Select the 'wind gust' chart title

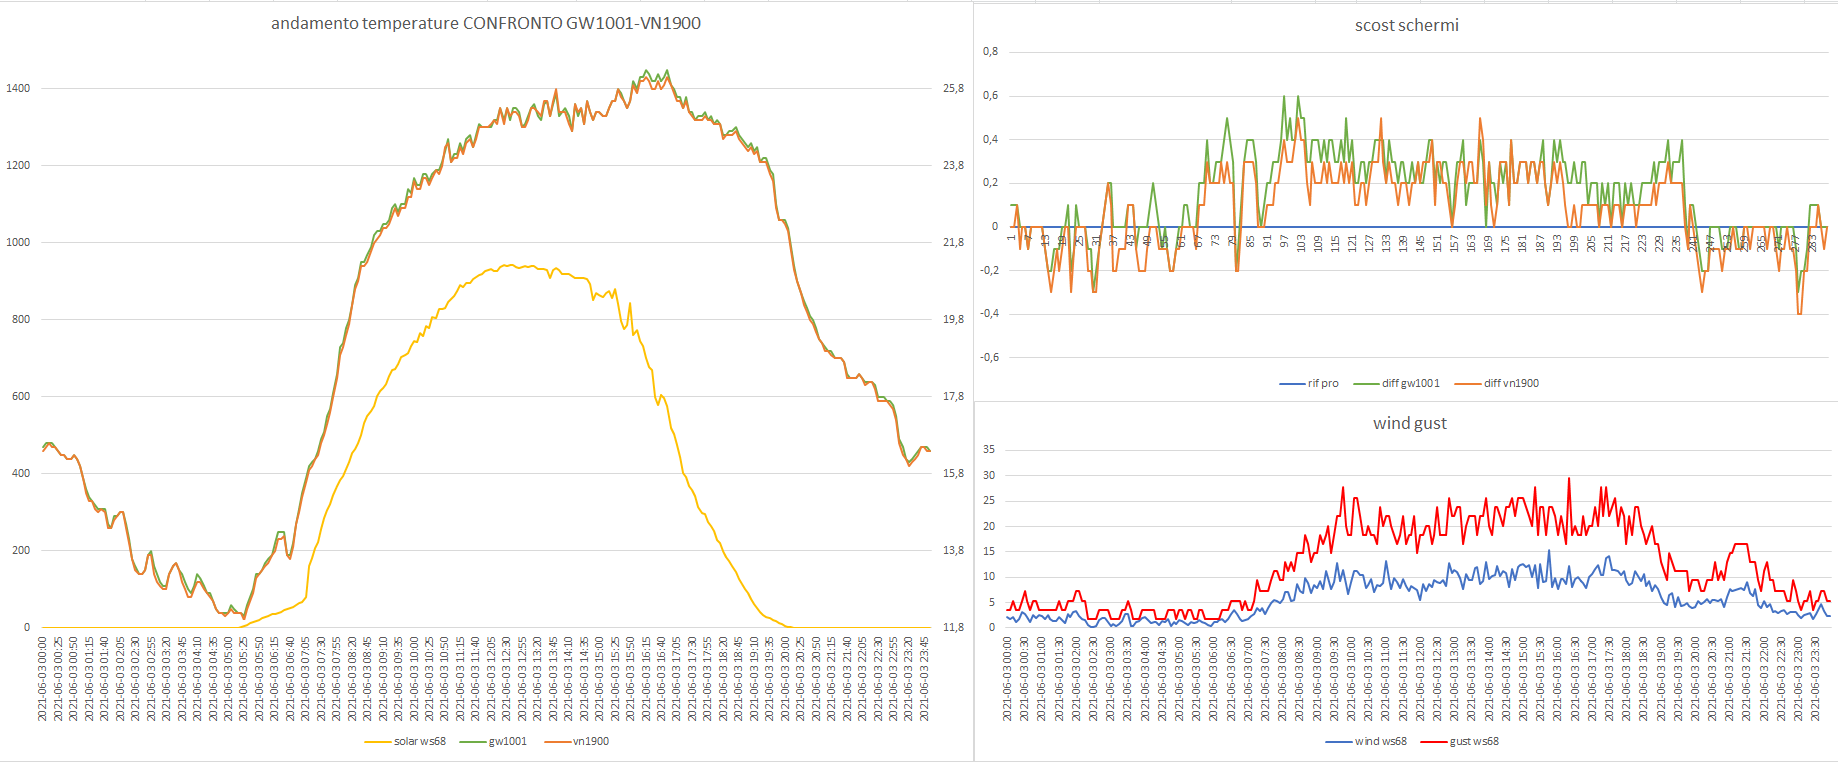pos(1409,423)
